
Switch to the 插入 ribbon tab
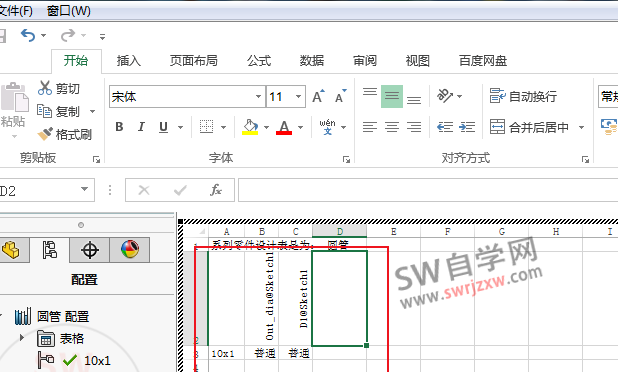pos(128,61)
